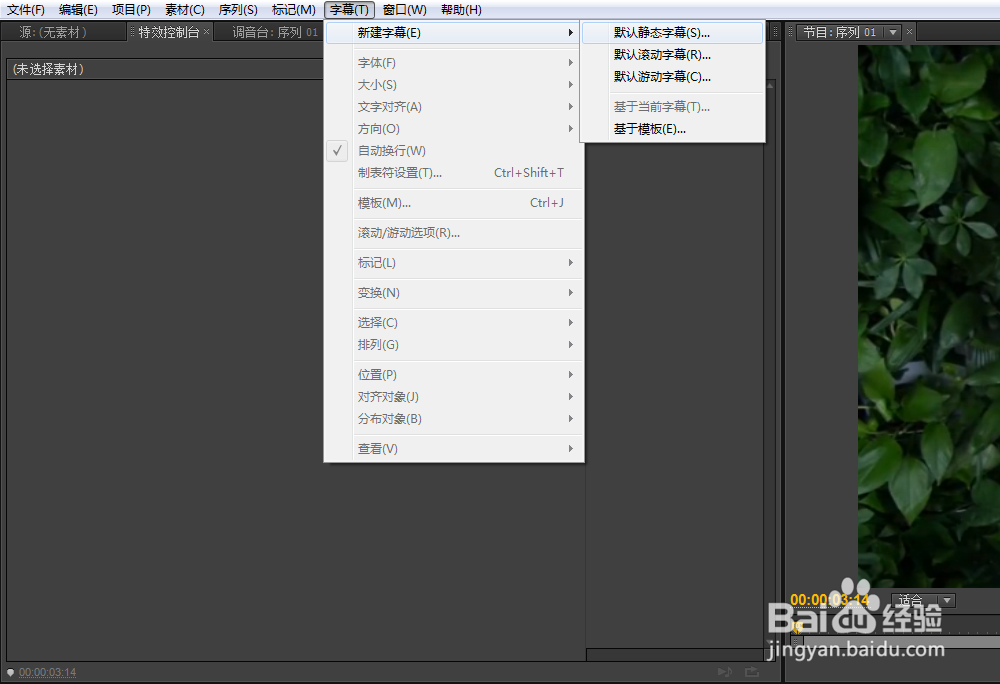
Task: Open the 适合 (Fit) zoom level dropdown
Action: coord(920,599)
